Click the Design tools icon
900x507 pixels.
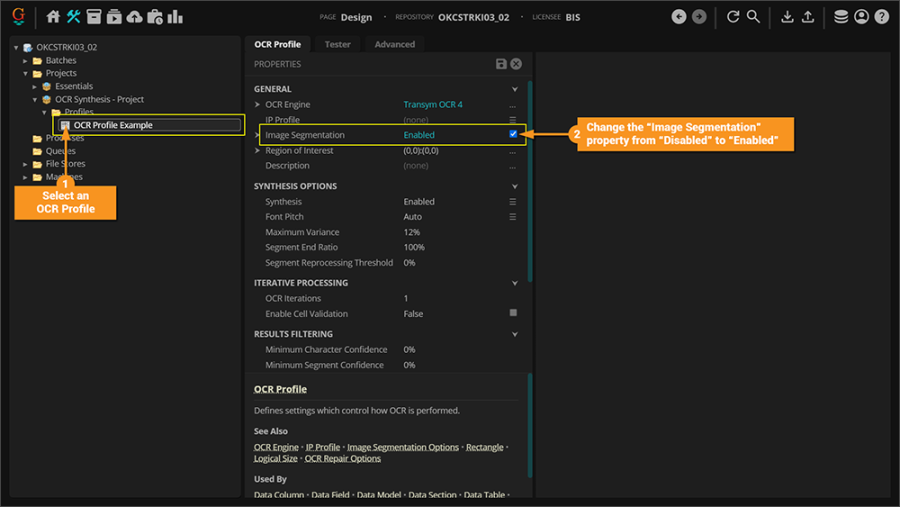[x=73, y=17]
